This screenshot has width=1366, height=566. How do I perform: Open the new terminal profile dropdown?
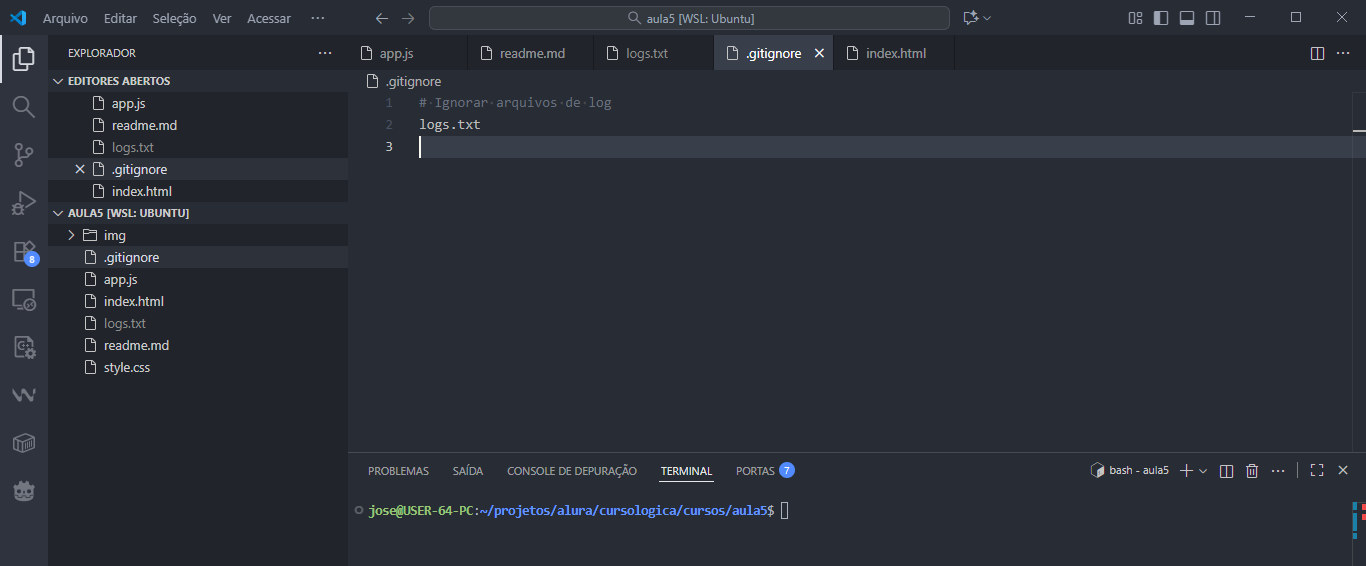pyautogui.click(x=1203, y=471)
